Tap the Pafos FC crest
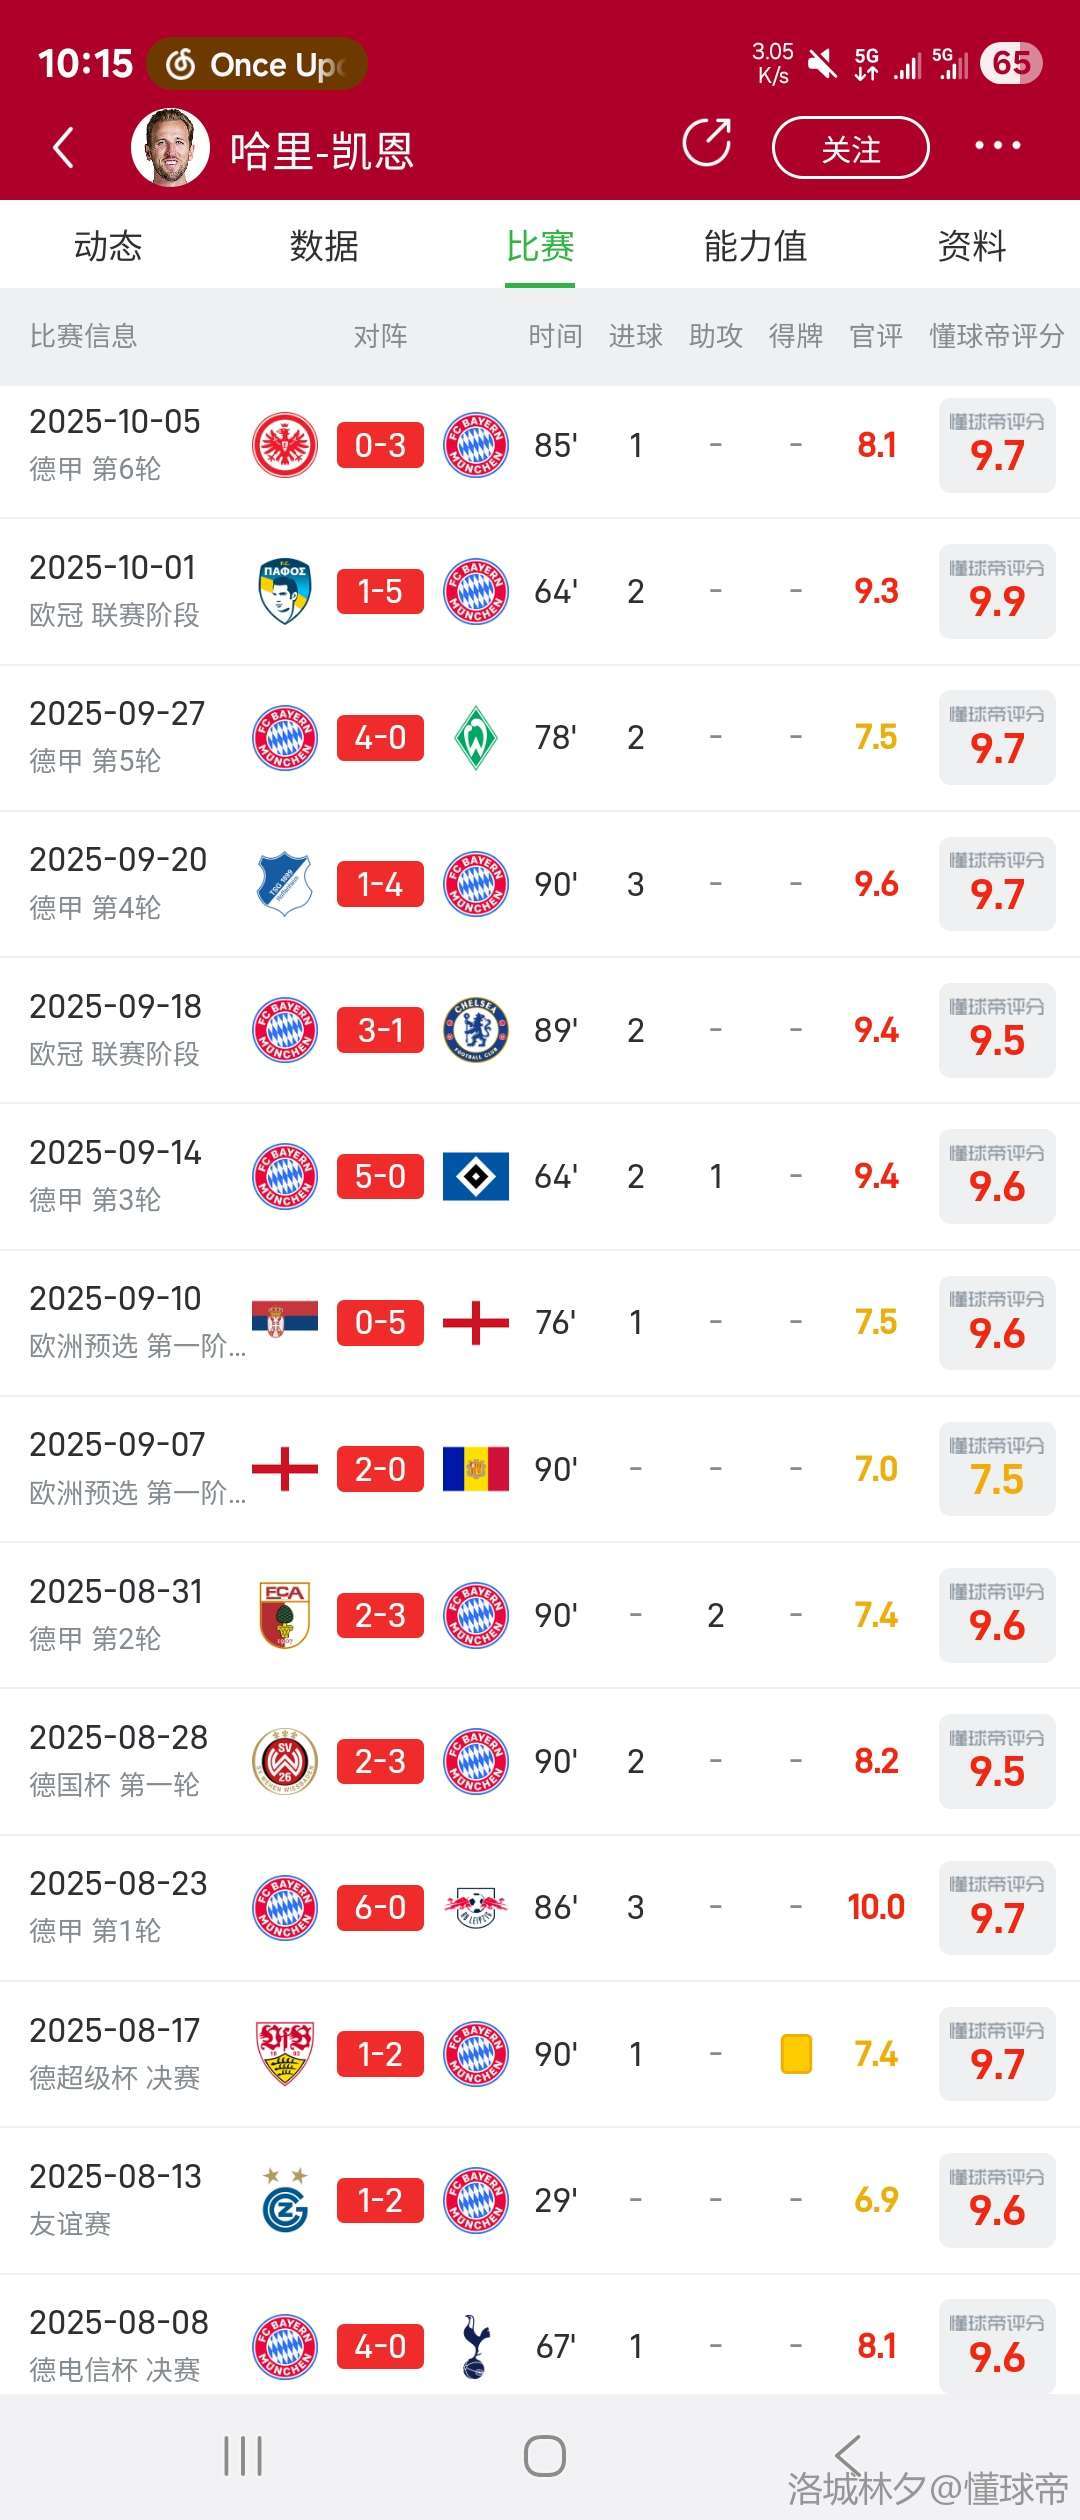Viewport: 1080px width, 2520px height. (285, 591)
